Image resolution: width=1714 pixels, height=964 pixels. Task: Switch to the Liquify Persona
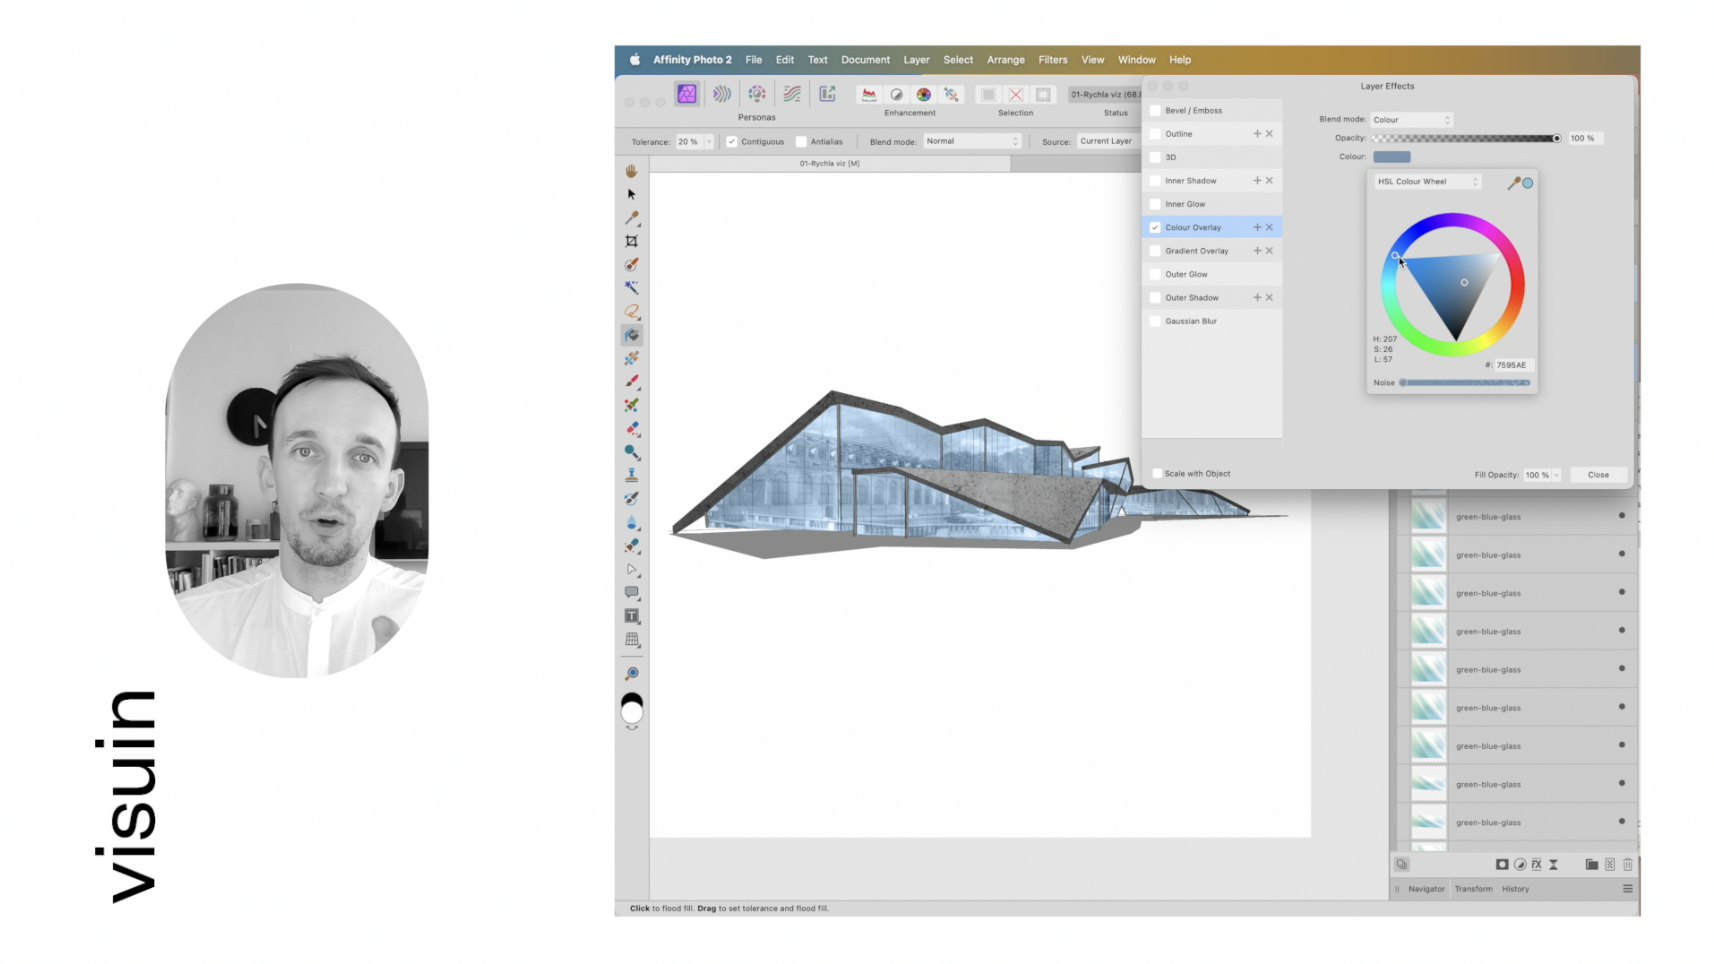[x=721, y=94]
